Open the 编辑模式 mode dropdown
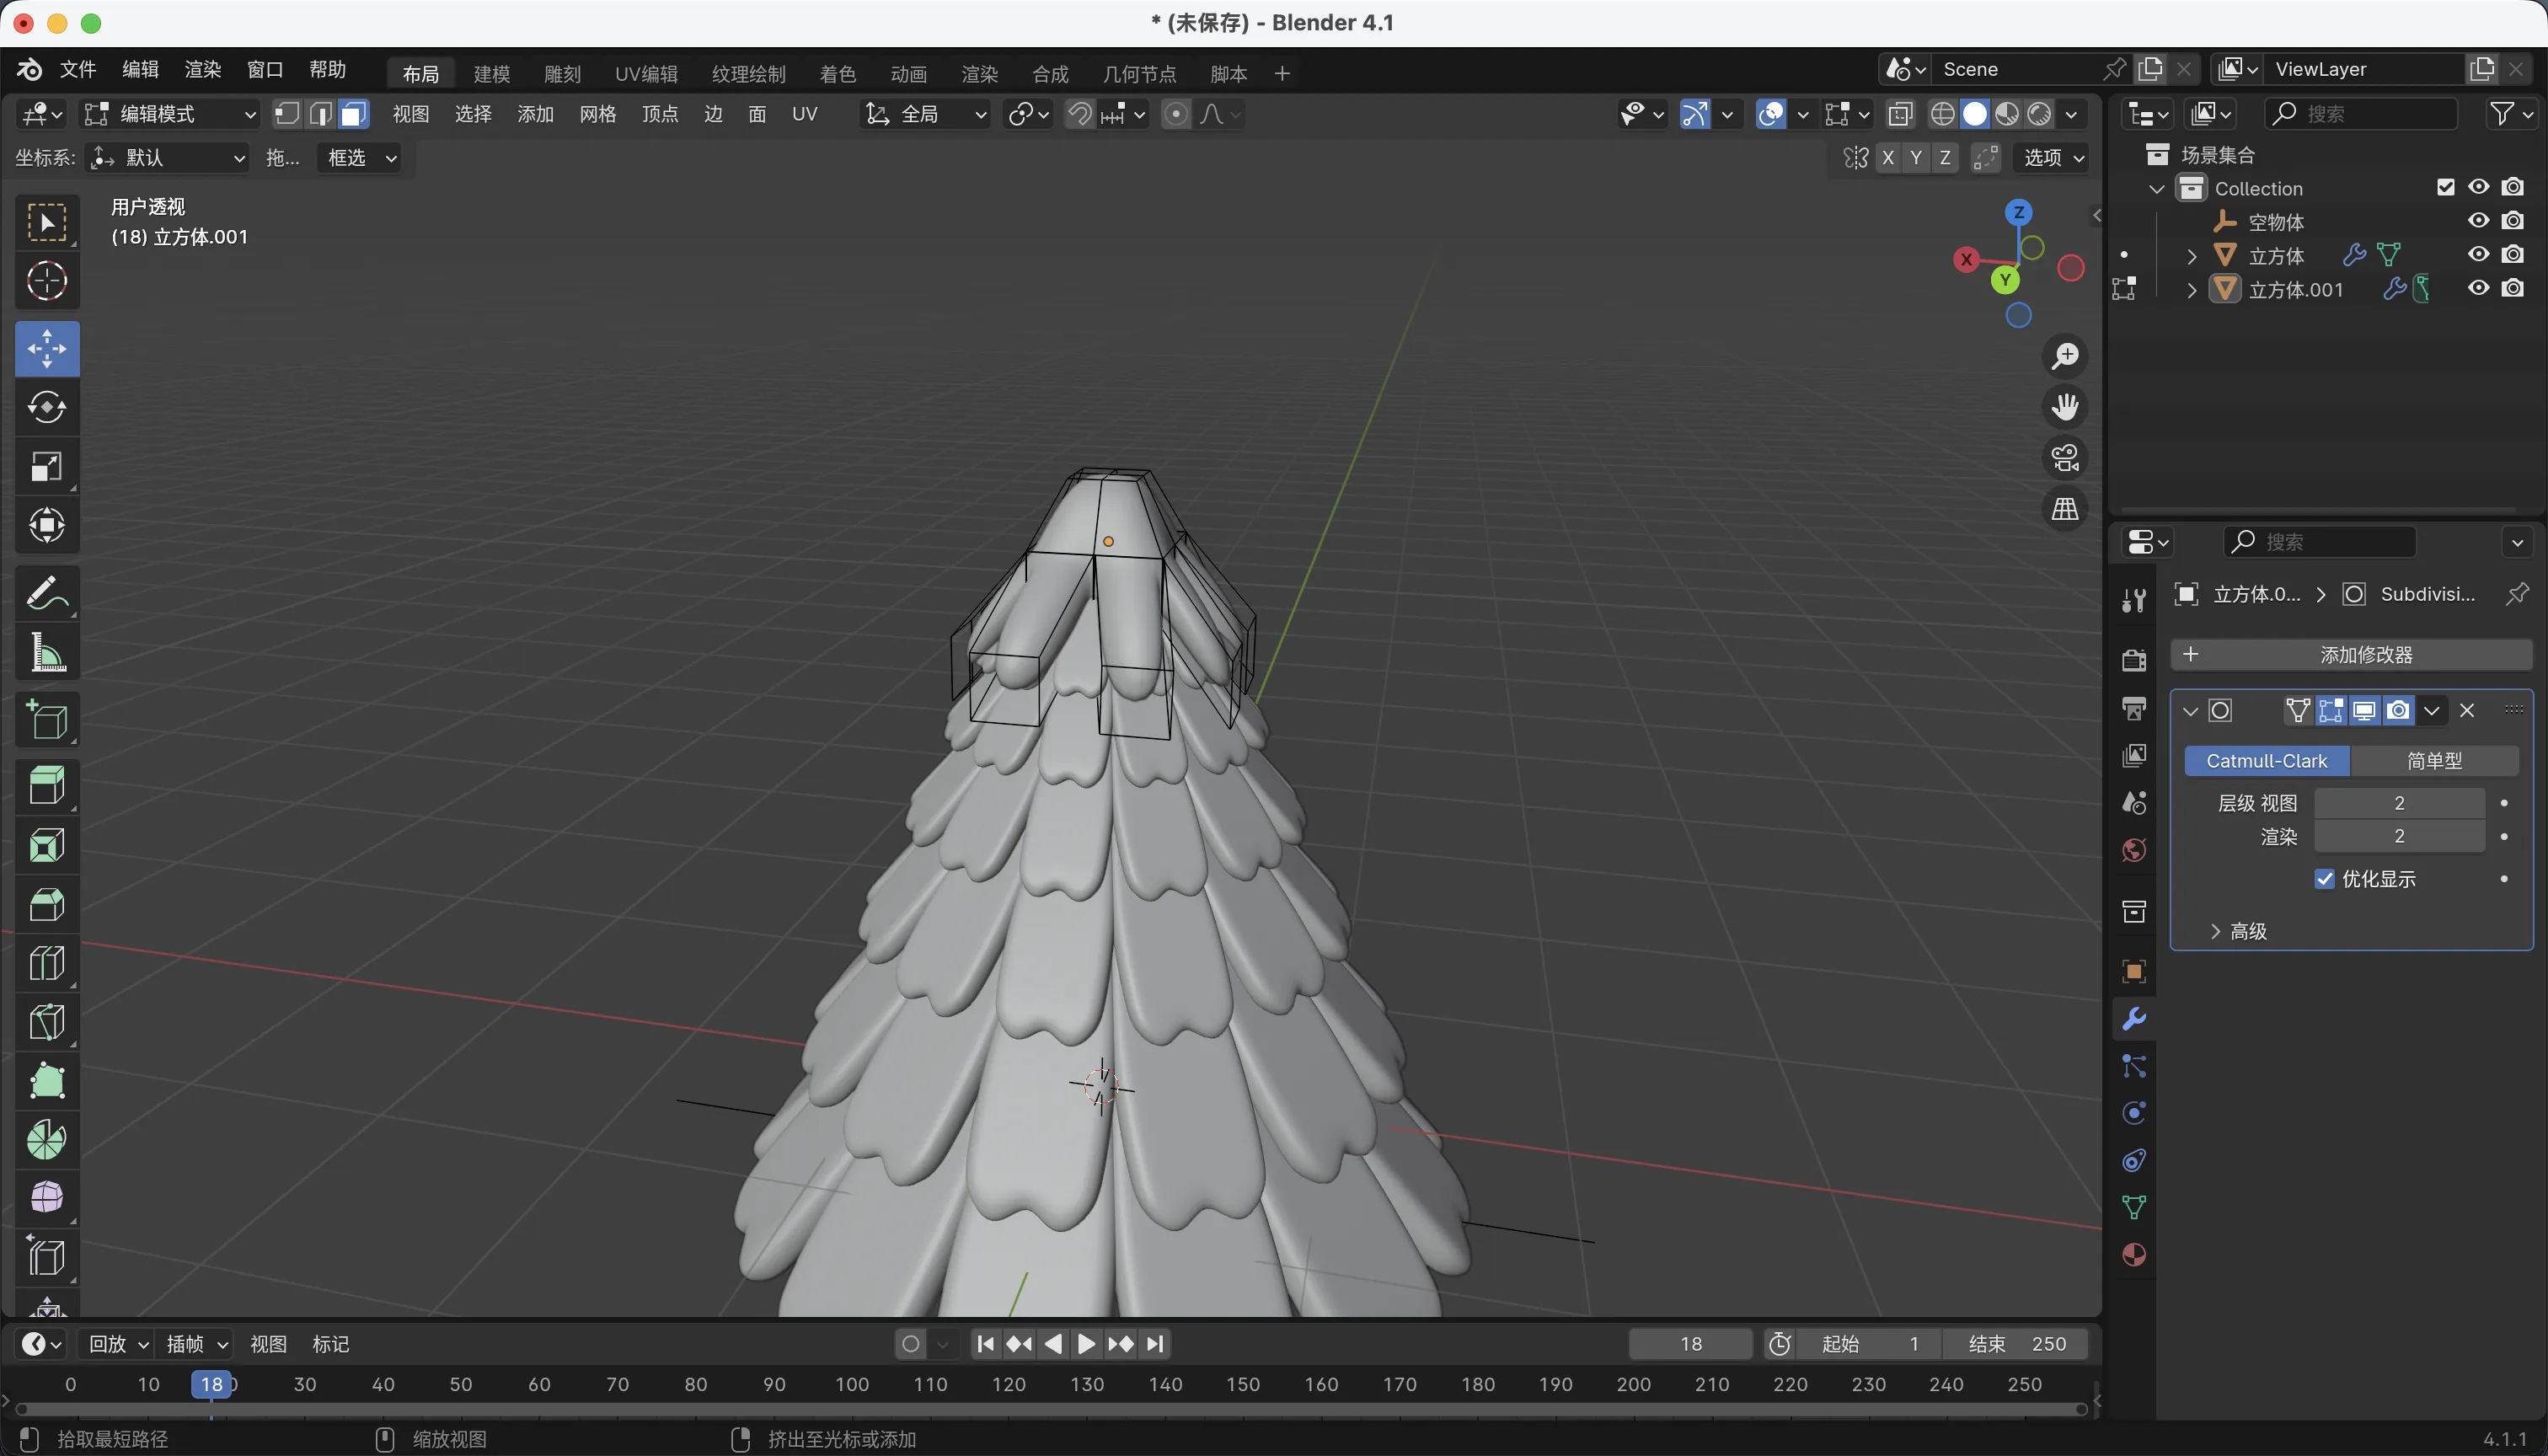 pos(170,114)
